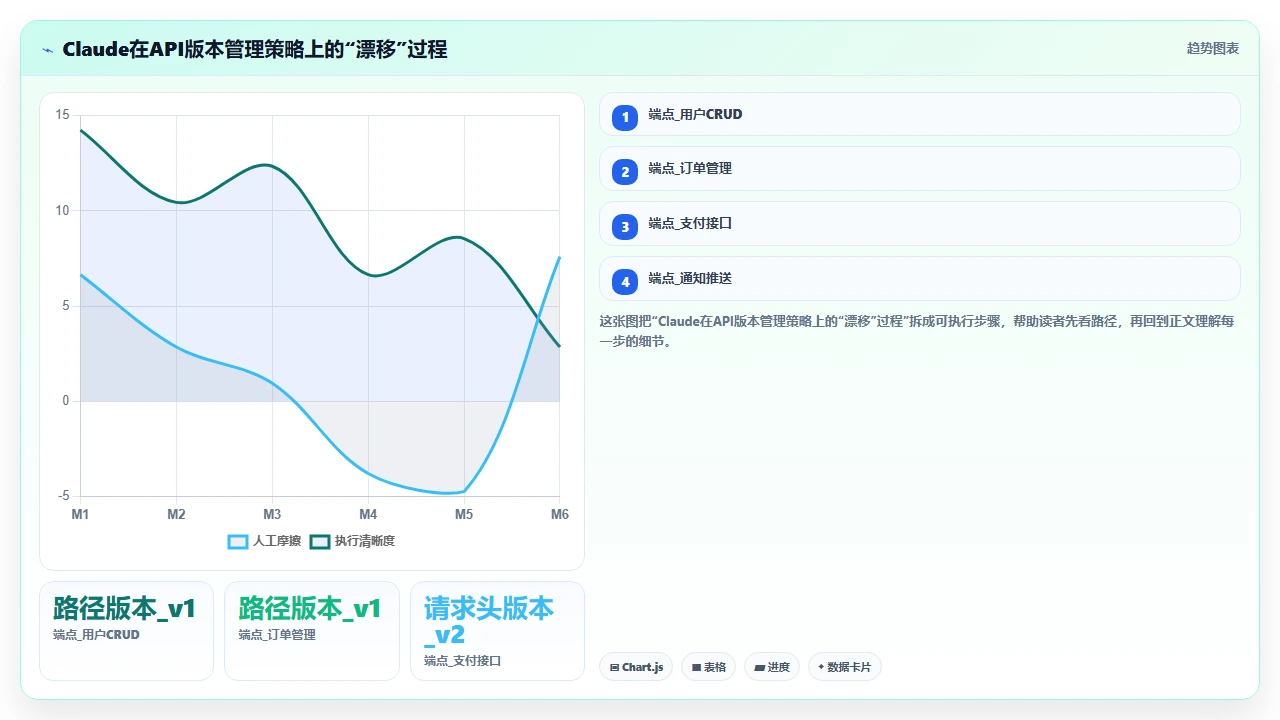Click the 进度 tag chip
The width and height of the screenshot is (1280, 720).
coord(771,667)
